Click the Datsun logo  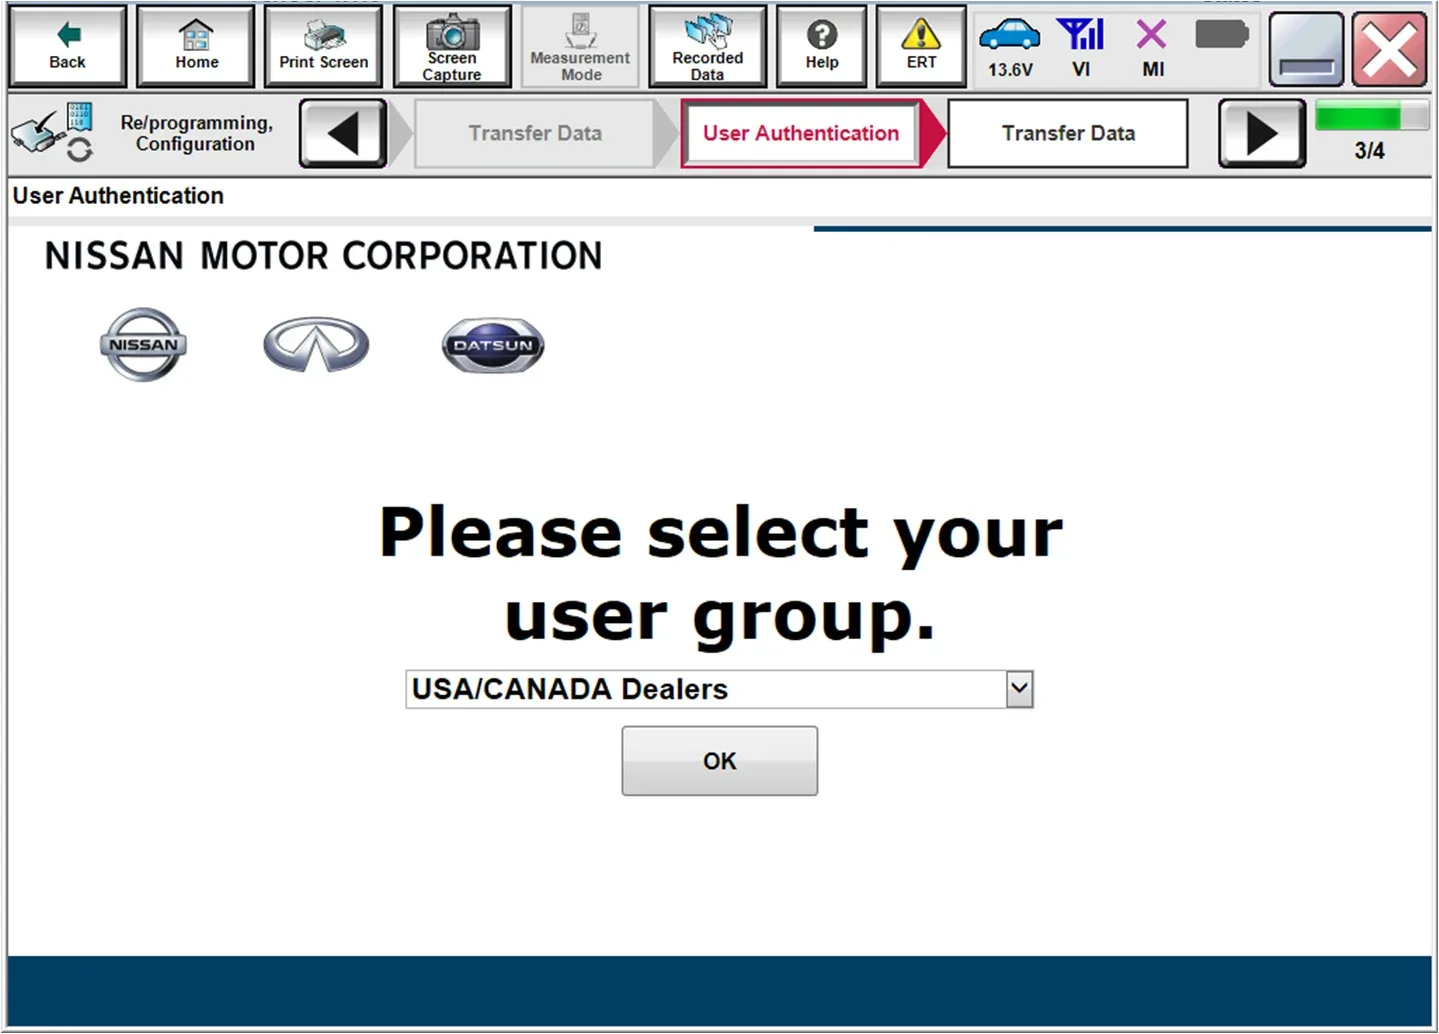pos(493,345)
